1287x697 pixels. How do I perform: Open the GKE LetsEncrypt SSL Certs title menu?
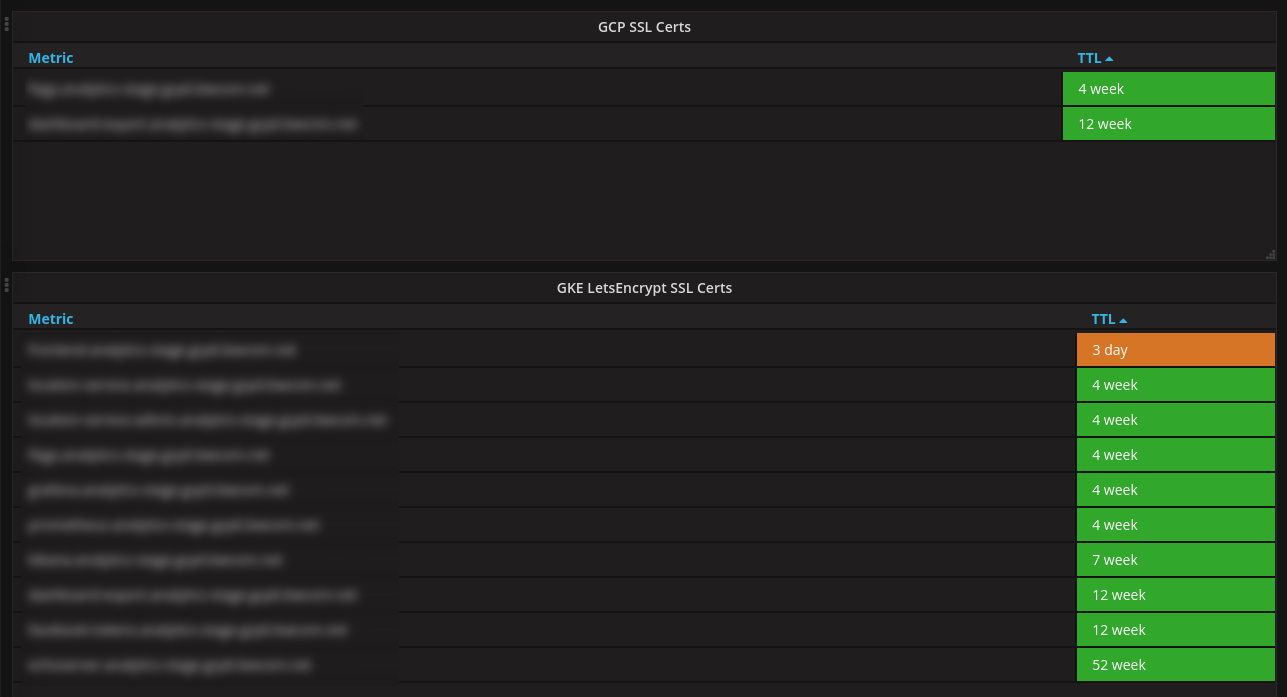coord(644,288)
